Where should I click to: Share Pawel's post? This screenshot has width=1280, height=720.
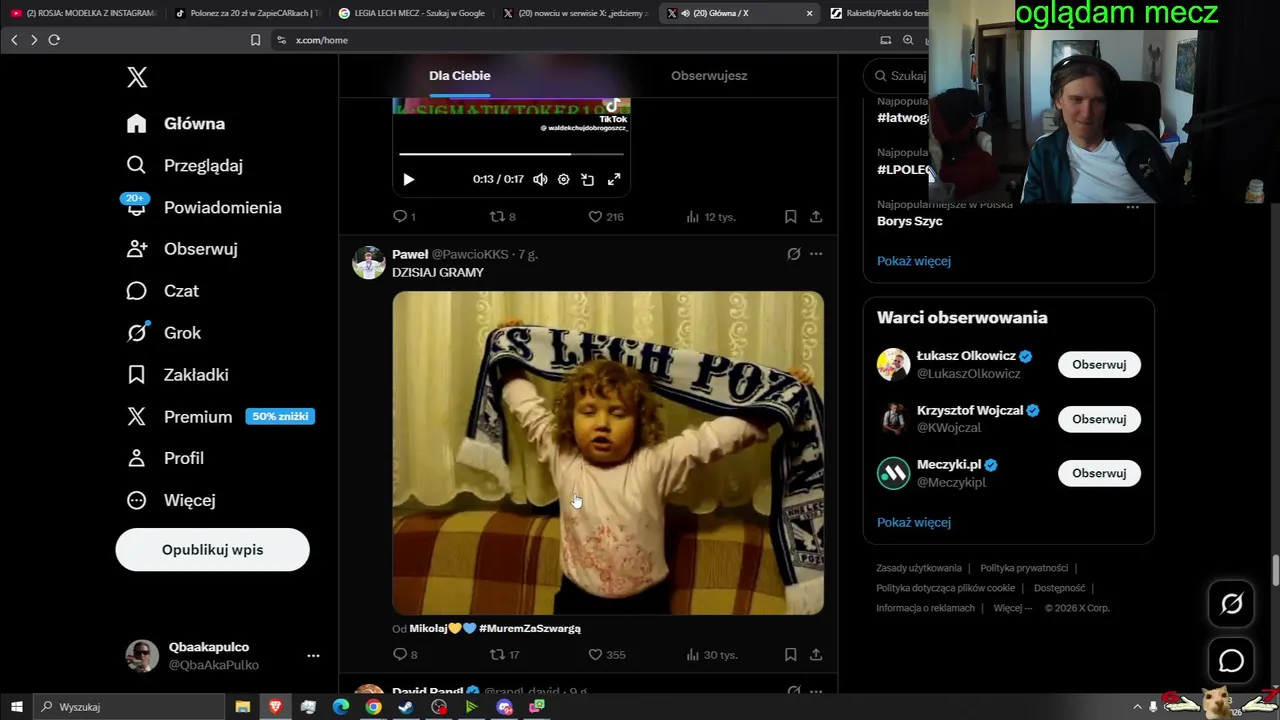[x=816, y=655]
